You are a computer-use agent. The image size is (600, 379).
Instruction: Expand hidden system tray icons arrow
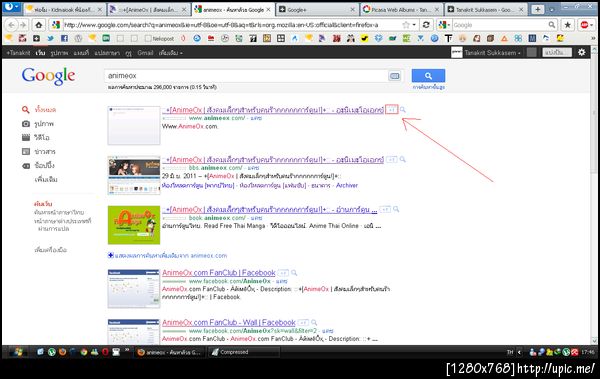tap(519, 352)
